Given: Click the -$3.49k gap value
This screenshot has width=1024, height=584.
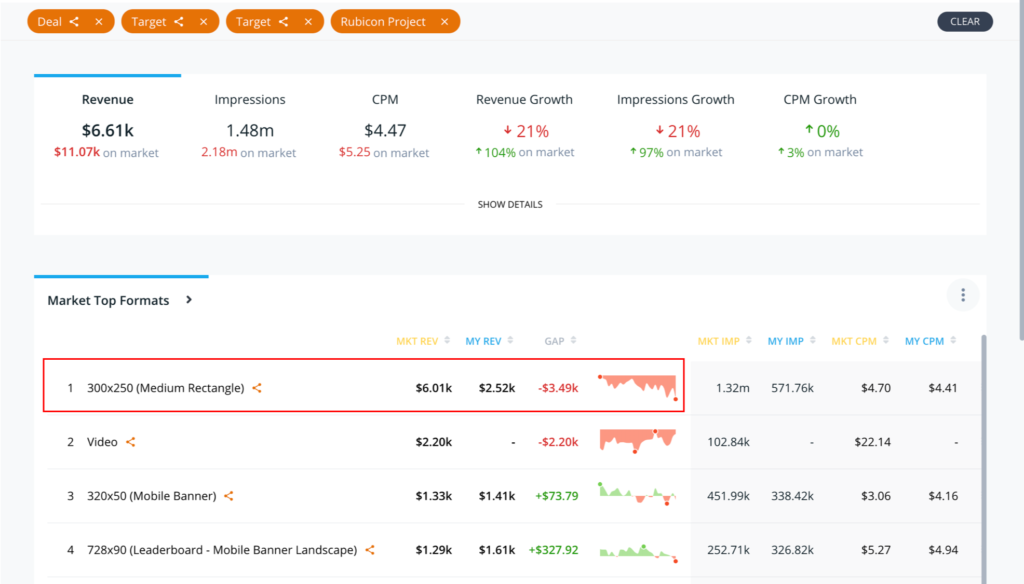Looking at the screenshot, I should point(558,388).
